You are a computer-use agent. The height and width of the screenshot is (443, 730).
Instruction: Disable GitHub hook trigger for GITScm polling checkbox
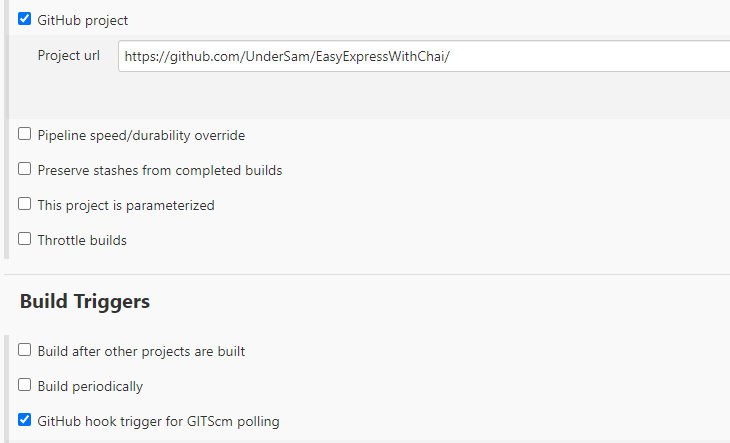[24, 420]
